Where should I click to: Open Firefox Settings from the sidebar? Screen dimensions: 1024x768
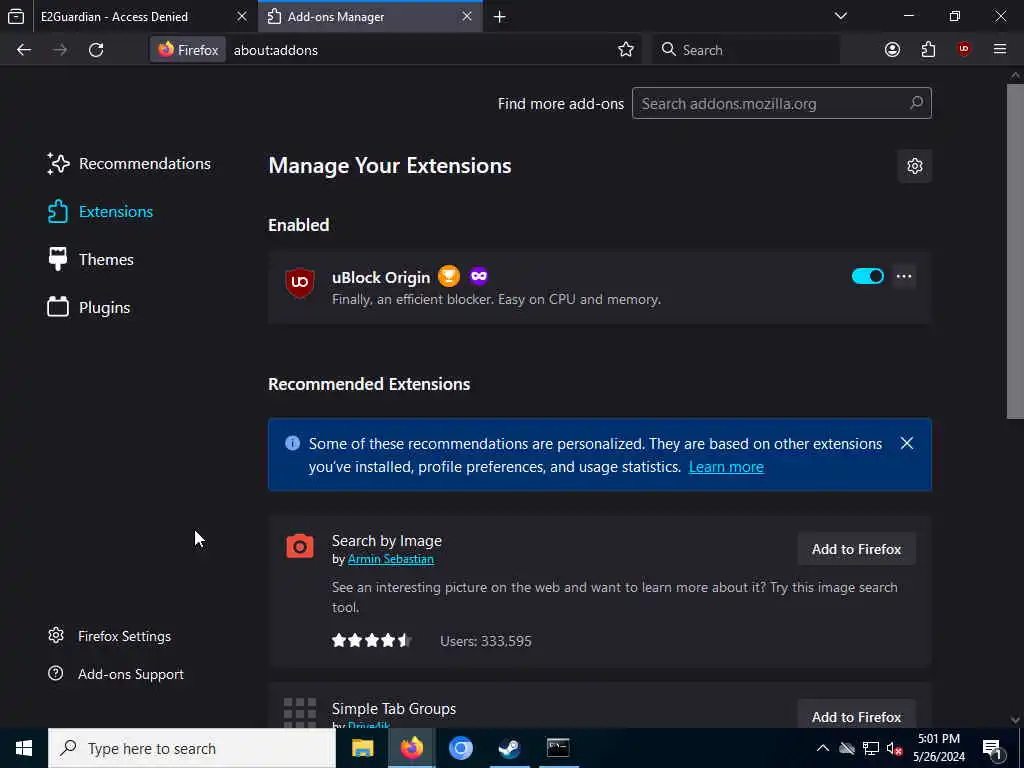[110, 636]
